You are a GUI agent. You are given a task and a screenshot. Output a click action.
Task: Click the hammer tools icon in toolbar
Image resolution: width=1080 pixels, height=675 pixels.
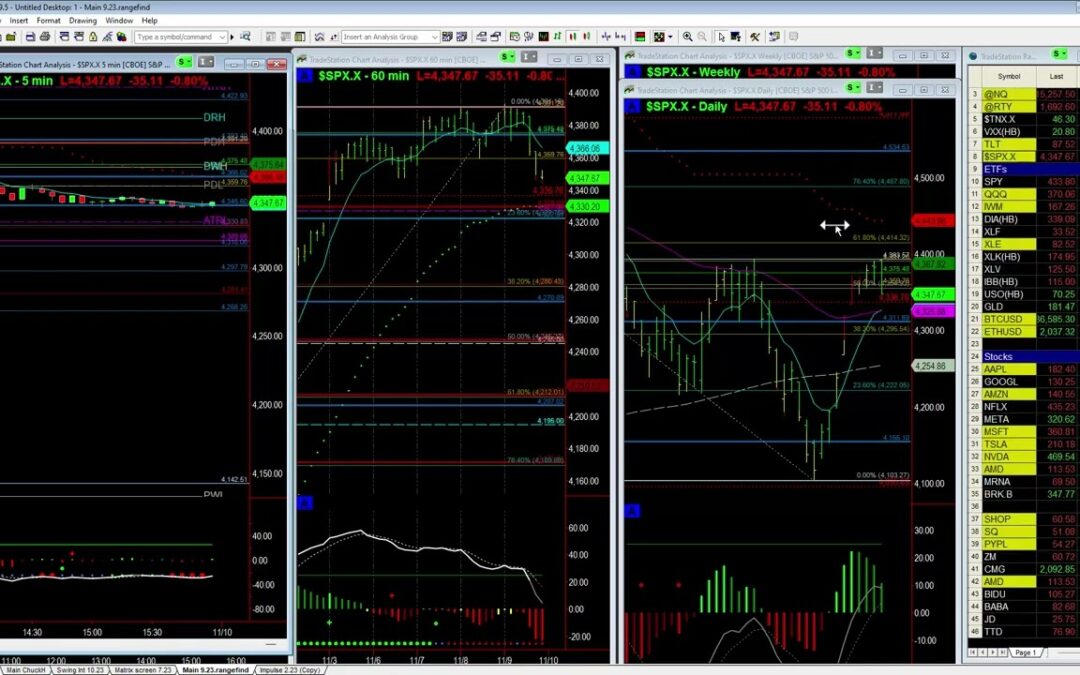click(755, 37)
